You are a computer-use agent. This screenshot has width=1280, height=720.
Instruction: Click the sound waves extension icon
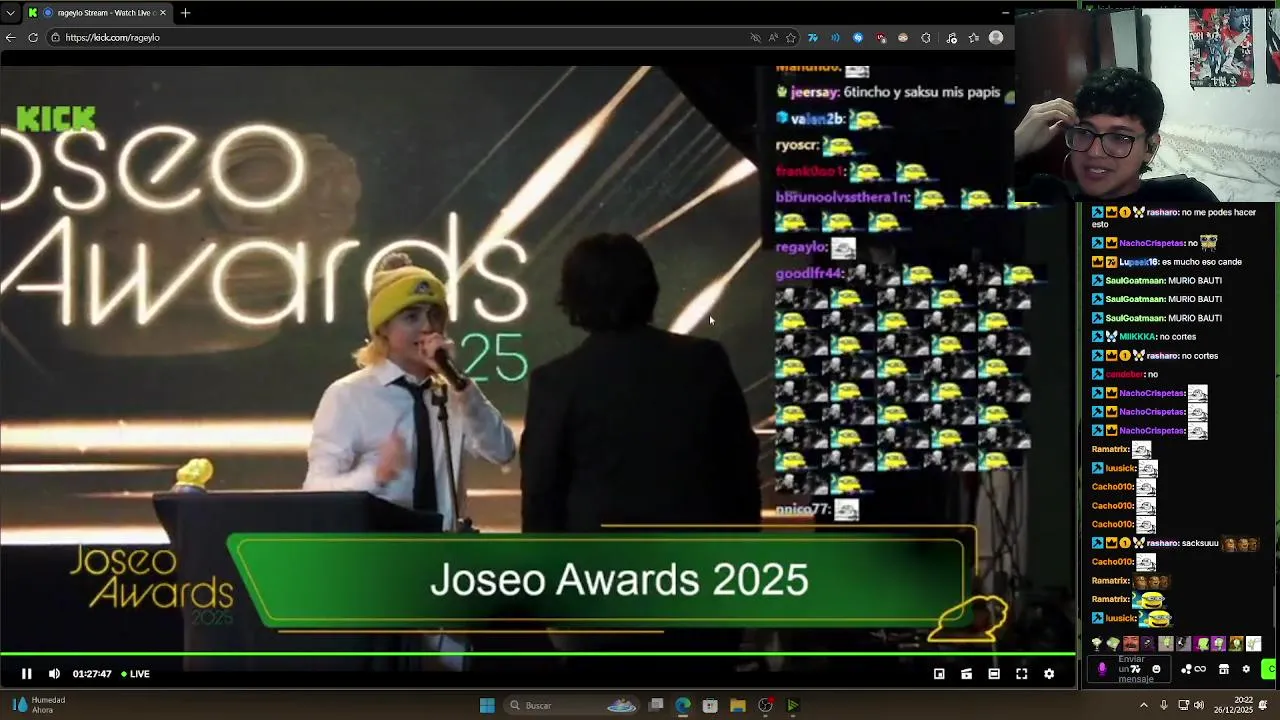(x=835, y=38)
